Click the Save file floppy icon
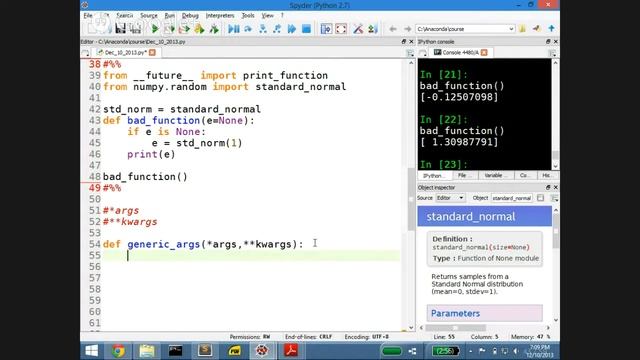This screenshot has width=640, height=360. (120, 29)
